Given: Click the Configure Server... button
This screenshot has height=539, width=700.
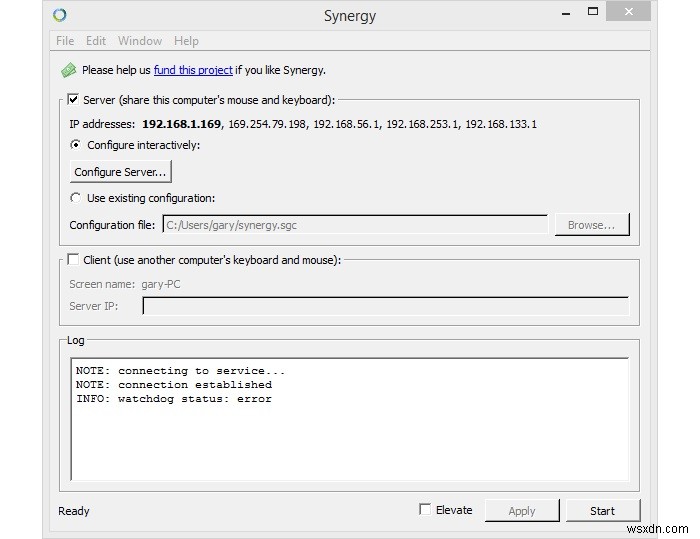Looking at the screenshot, I should (121, 172).
